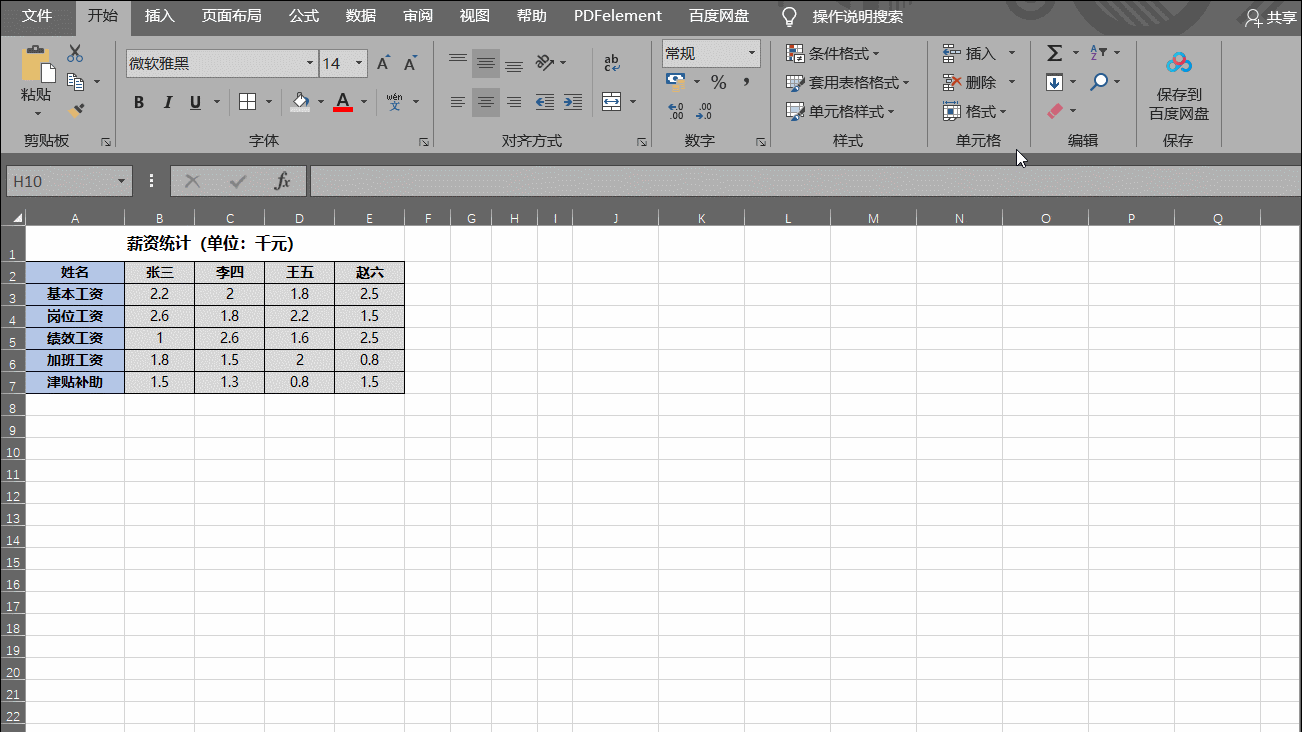Click the Increase Decimal icon
1302x732 pixels.
click(676, 110)
